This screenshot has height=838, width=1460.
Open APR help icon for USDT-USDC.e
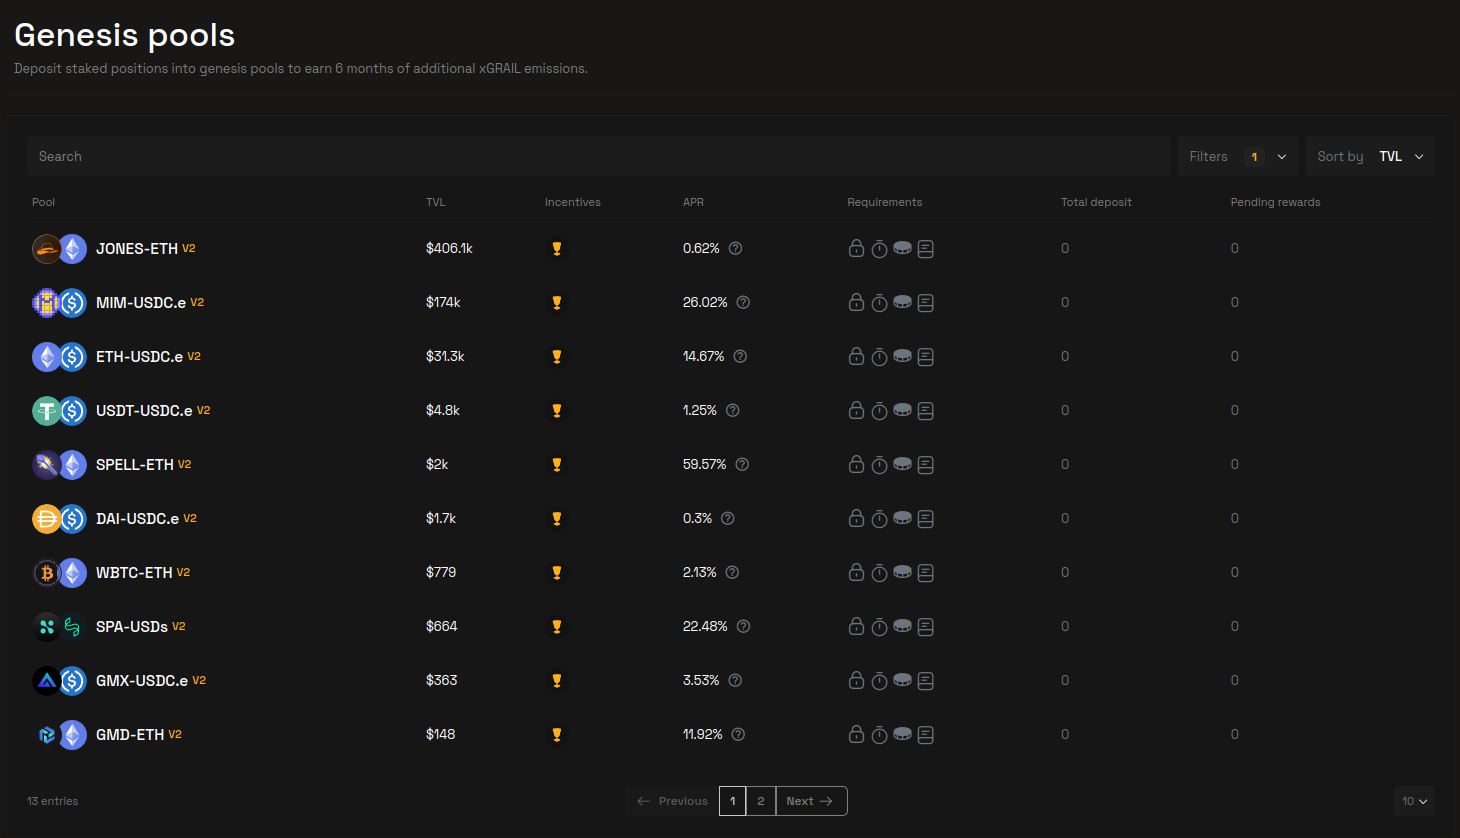tap(732, 410)
